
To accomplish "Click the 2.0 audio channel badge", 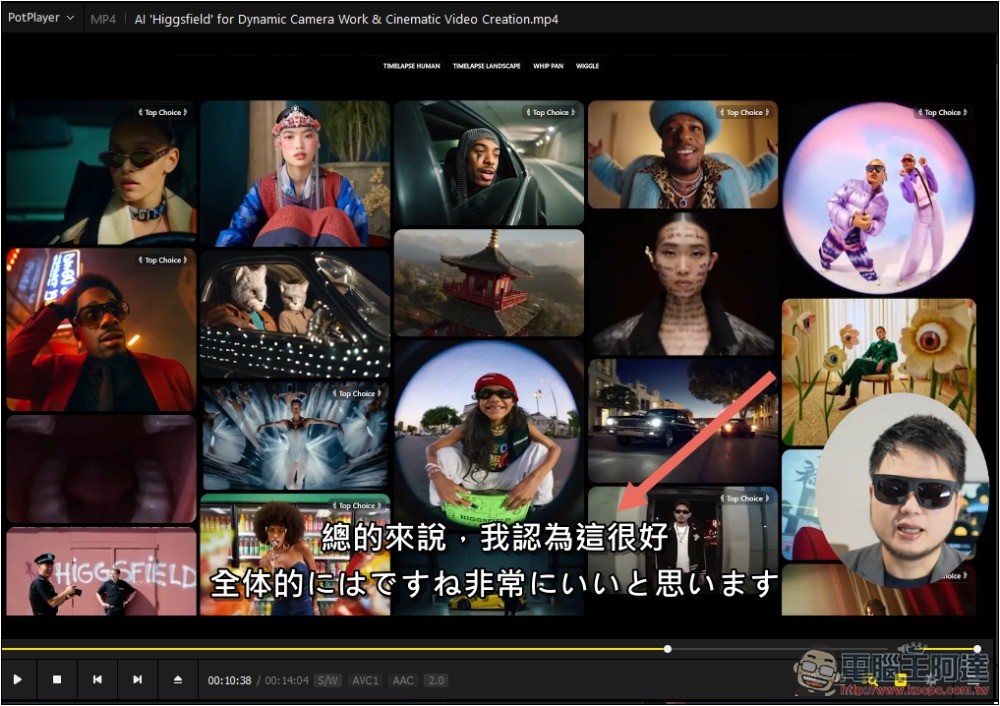I will [x=436, y=681].
